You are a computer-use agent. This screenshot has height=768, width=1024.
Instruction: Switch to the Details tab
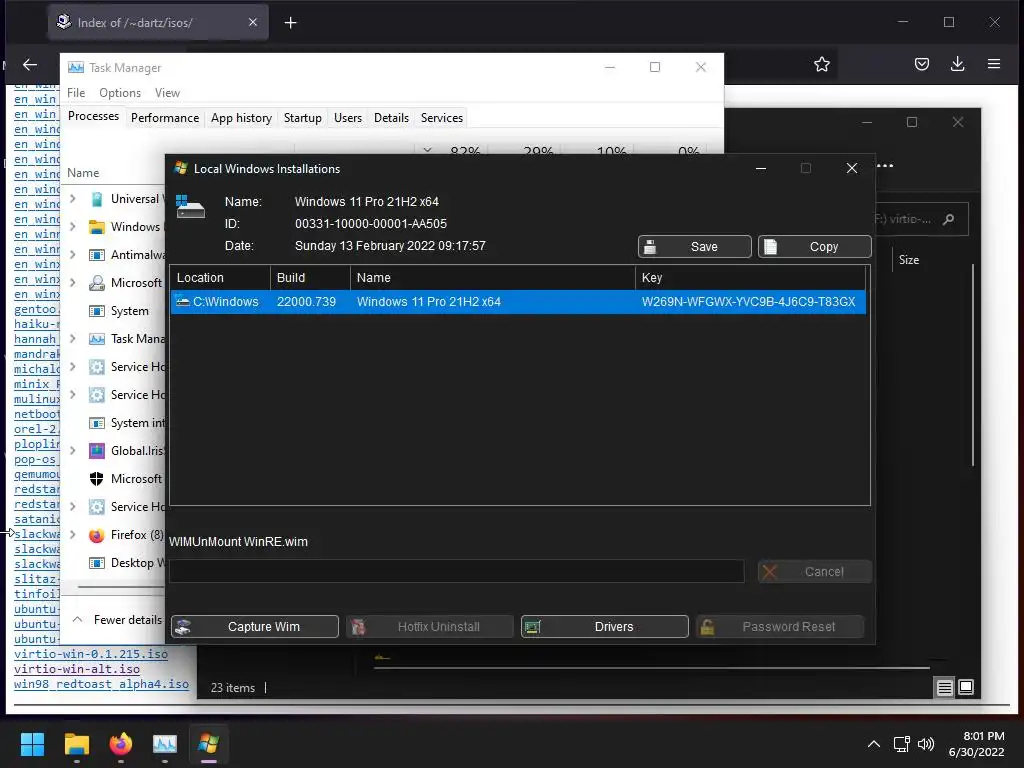391,118
